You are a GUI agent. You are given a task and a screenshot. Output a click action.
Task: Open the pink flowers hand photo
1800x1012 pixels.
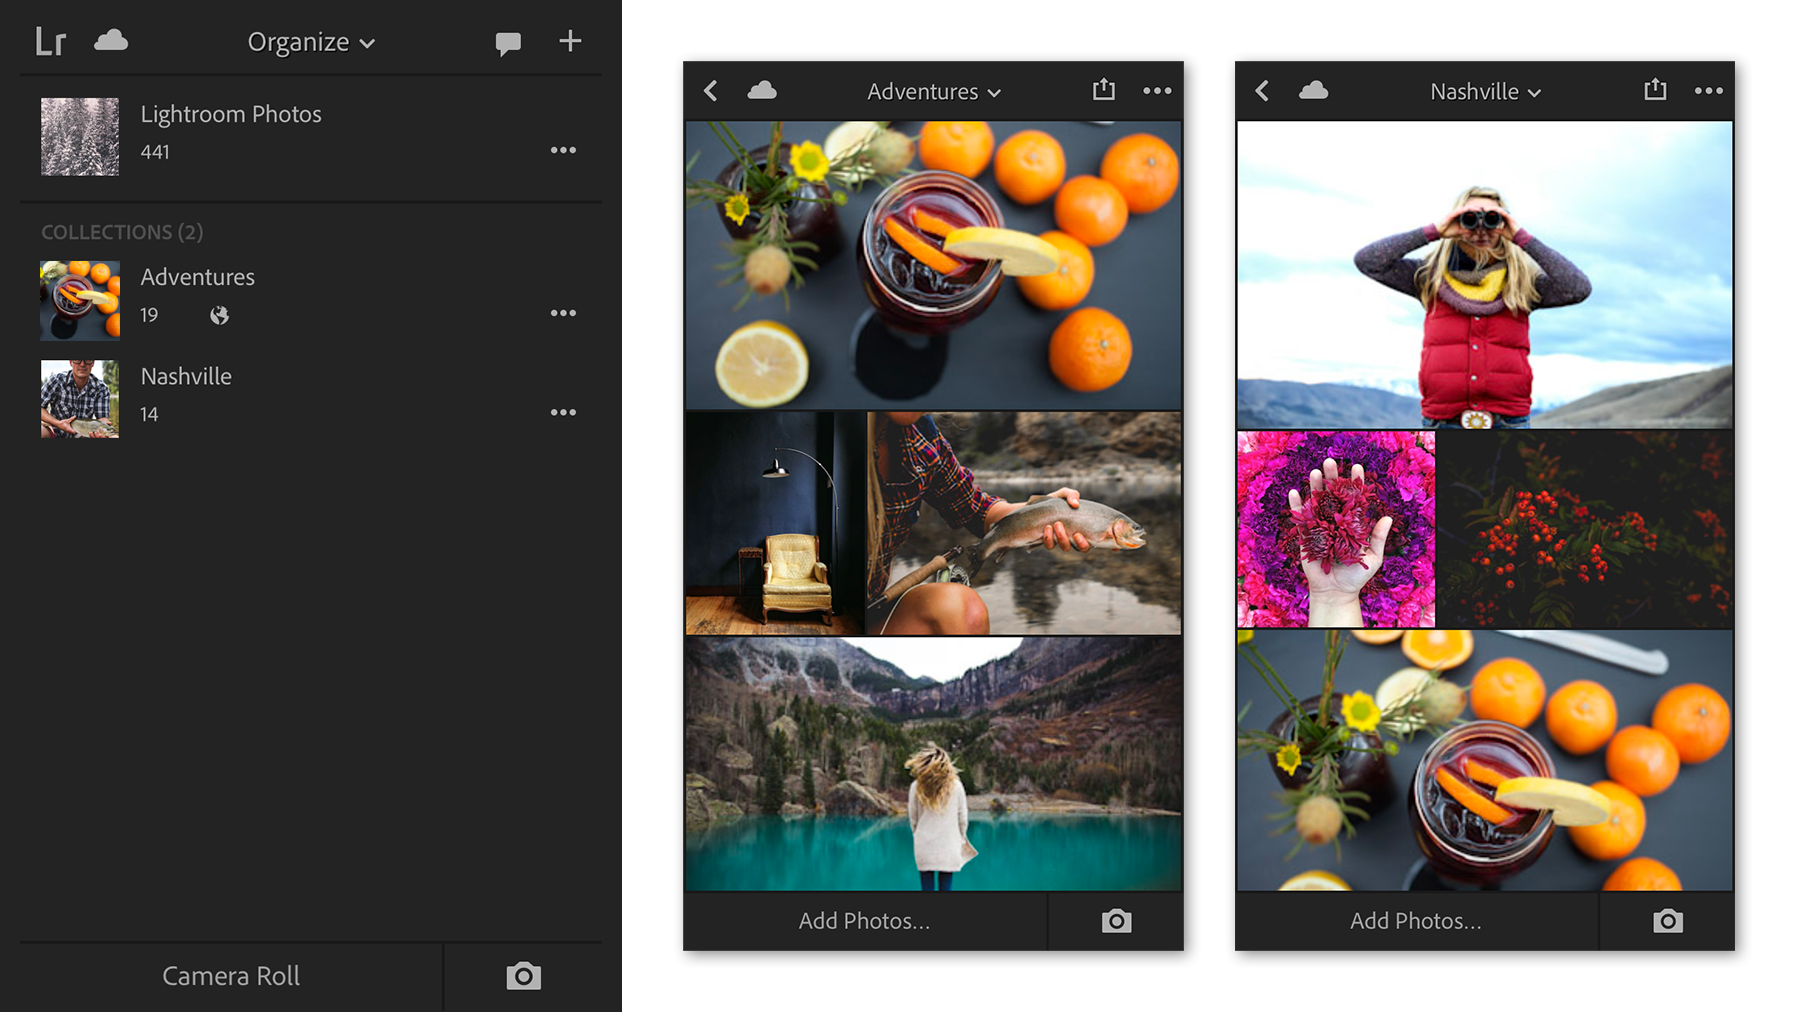point(1336,529)
